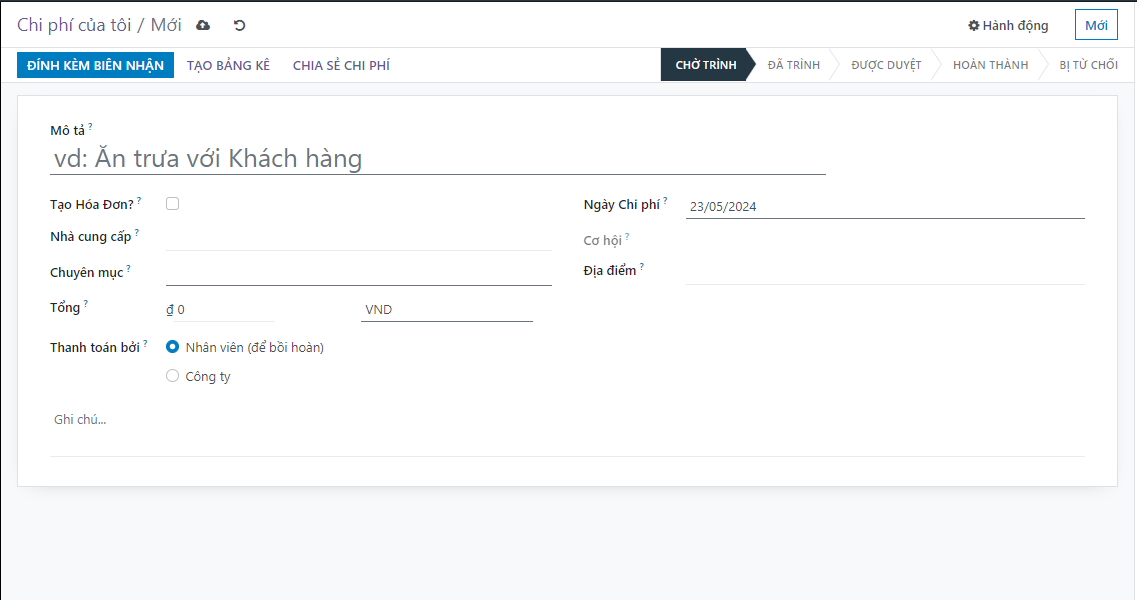Click help mark next to Tổng
1137x600 pixels.
(x=86, y=303)
